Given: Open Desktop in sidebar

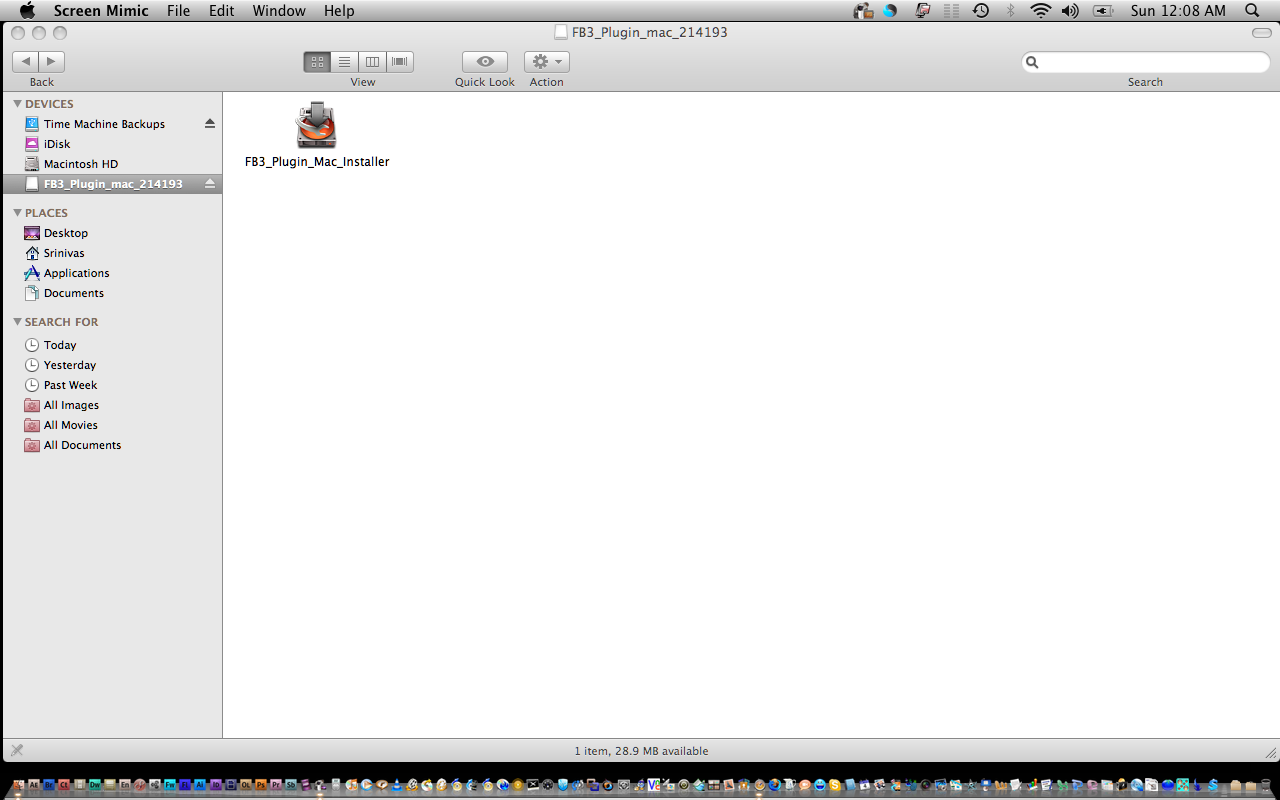Looking at the screenshot, I should (x=65, y=233).
